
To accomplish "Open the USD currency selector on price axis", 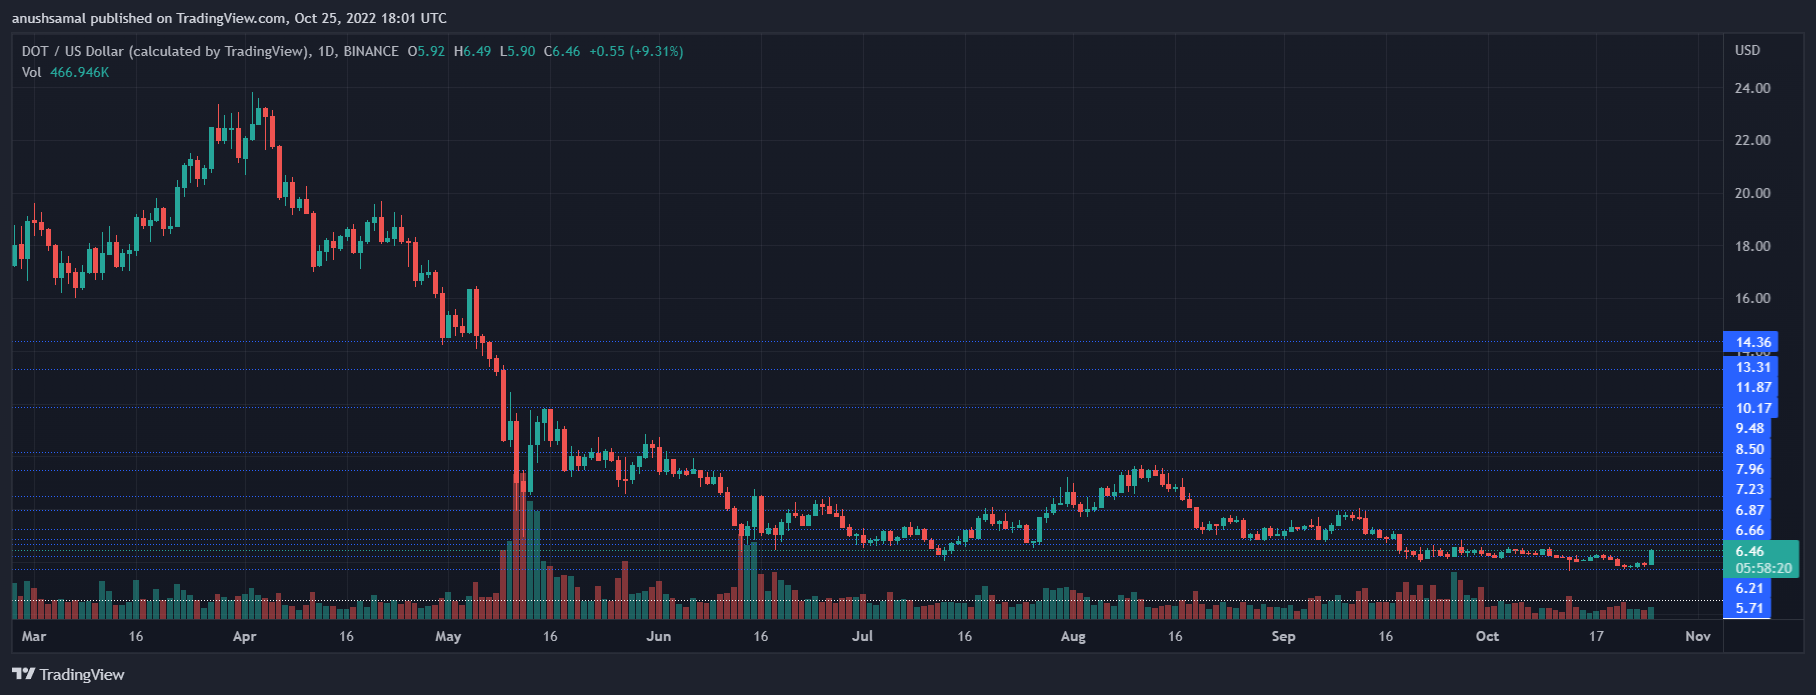I will pos(1747,50).
